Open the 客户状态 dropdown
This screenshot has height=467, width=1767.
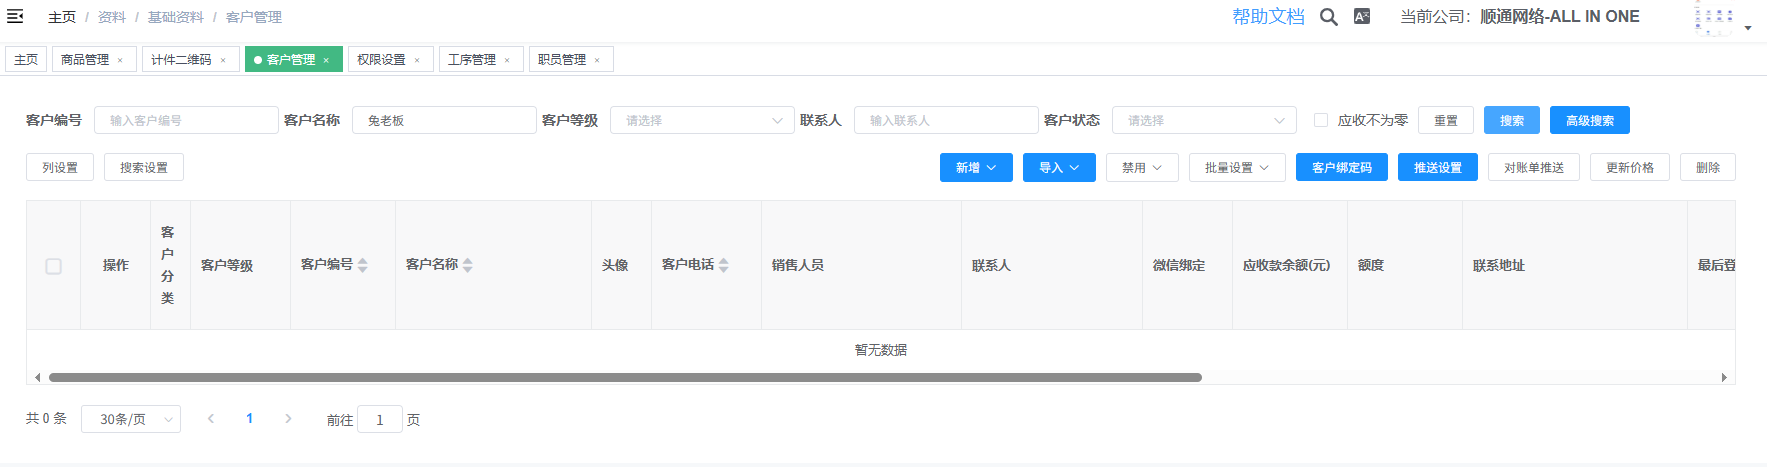[x=1203, y=120]
